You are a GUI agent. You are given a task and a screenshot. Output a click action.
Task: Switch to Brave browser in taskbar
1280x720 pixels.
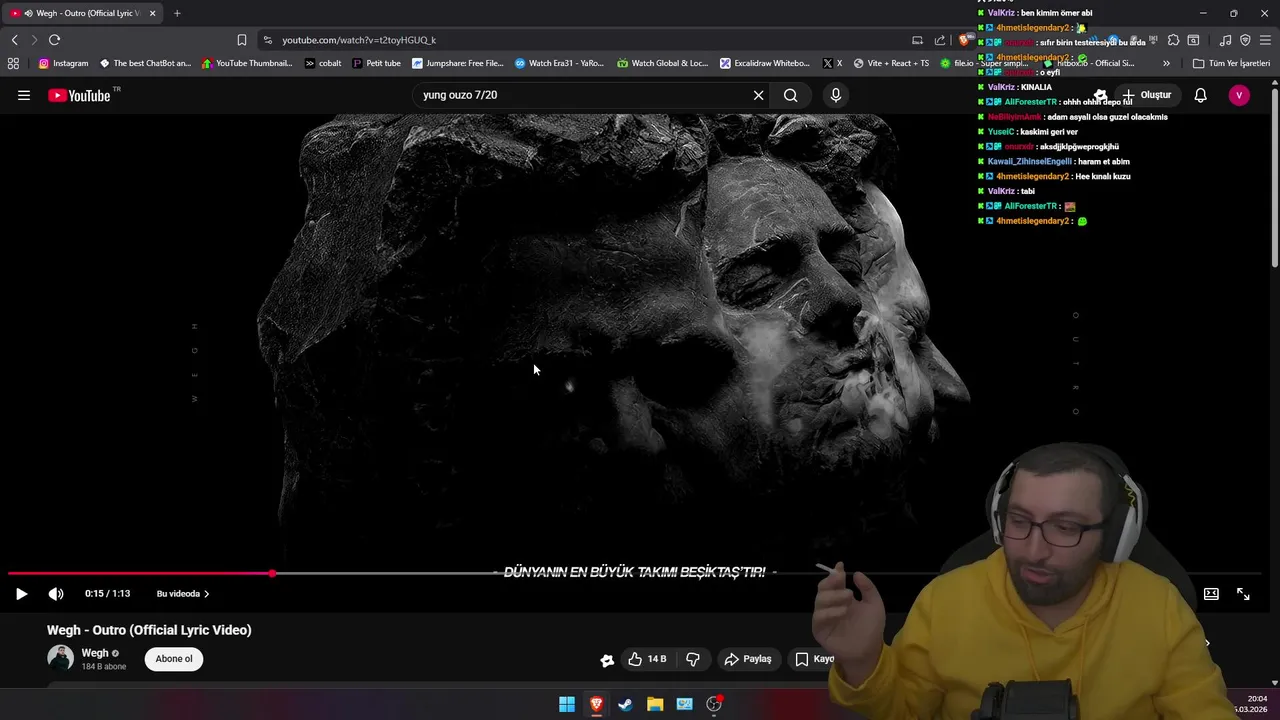click(596, 704)
